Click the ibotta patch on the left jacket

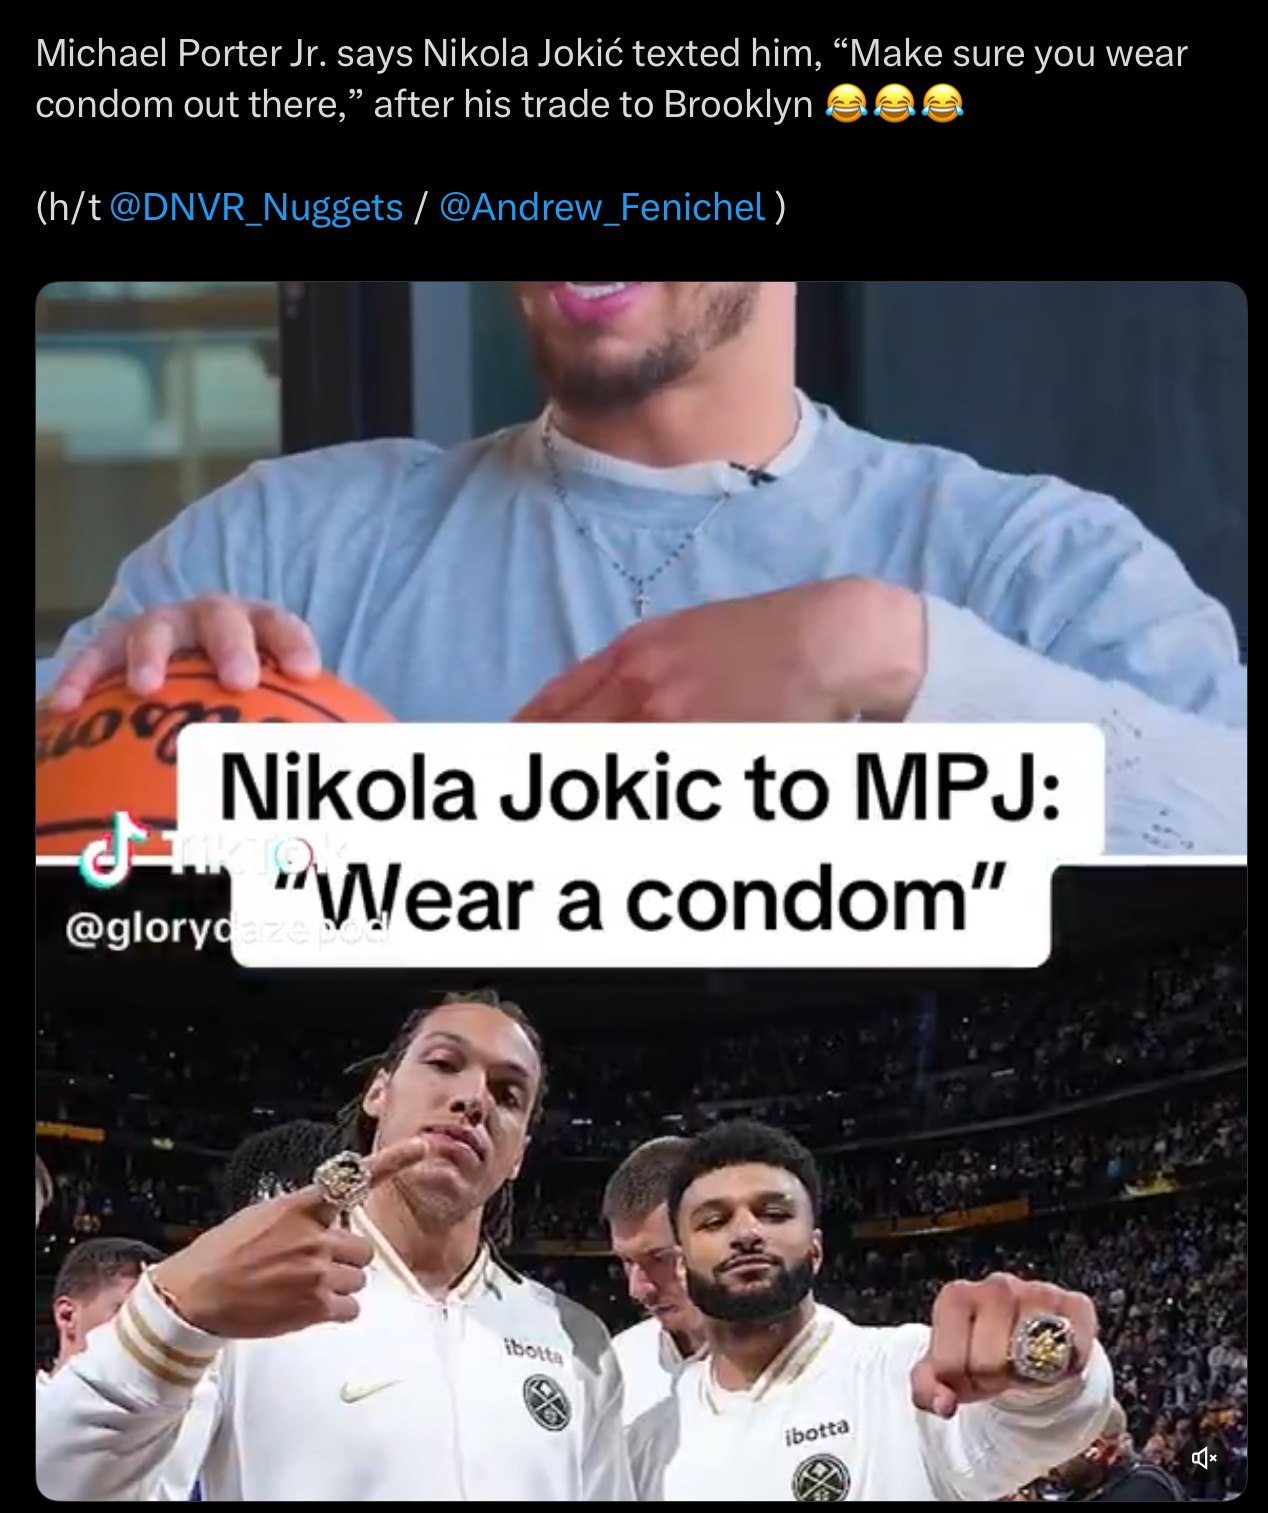(x=534, y=1351)
